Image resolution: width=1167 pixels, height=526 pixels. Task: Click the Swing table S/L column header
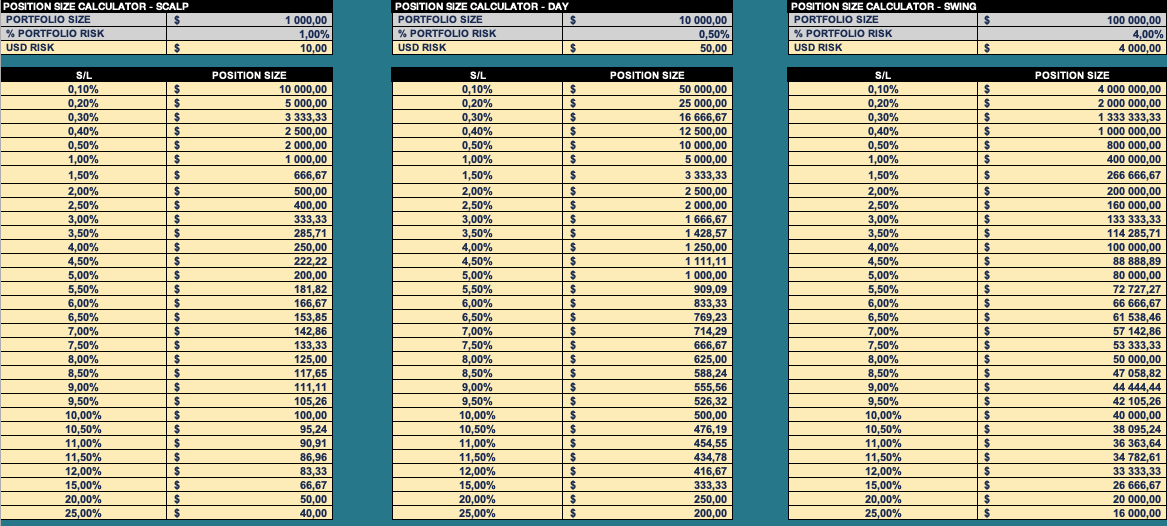[x=883, y=75]
